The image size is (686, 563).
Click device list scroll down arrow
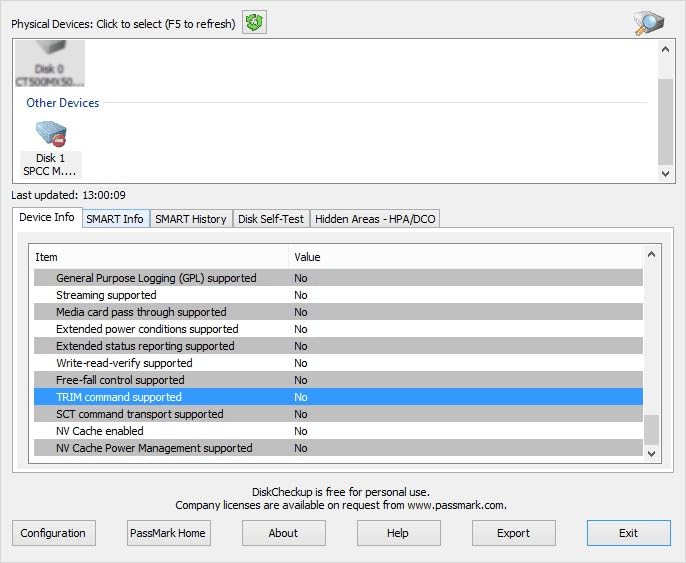(x=665, y=174)
